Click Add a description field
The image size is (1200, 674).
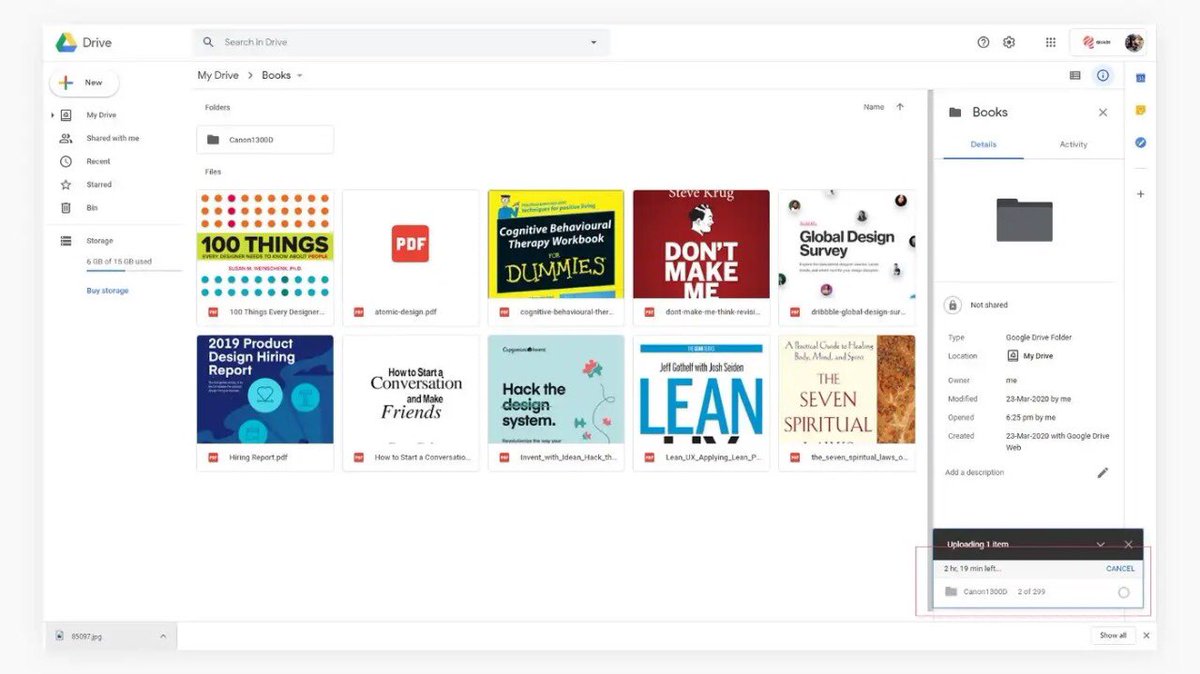tap(975, 473)
